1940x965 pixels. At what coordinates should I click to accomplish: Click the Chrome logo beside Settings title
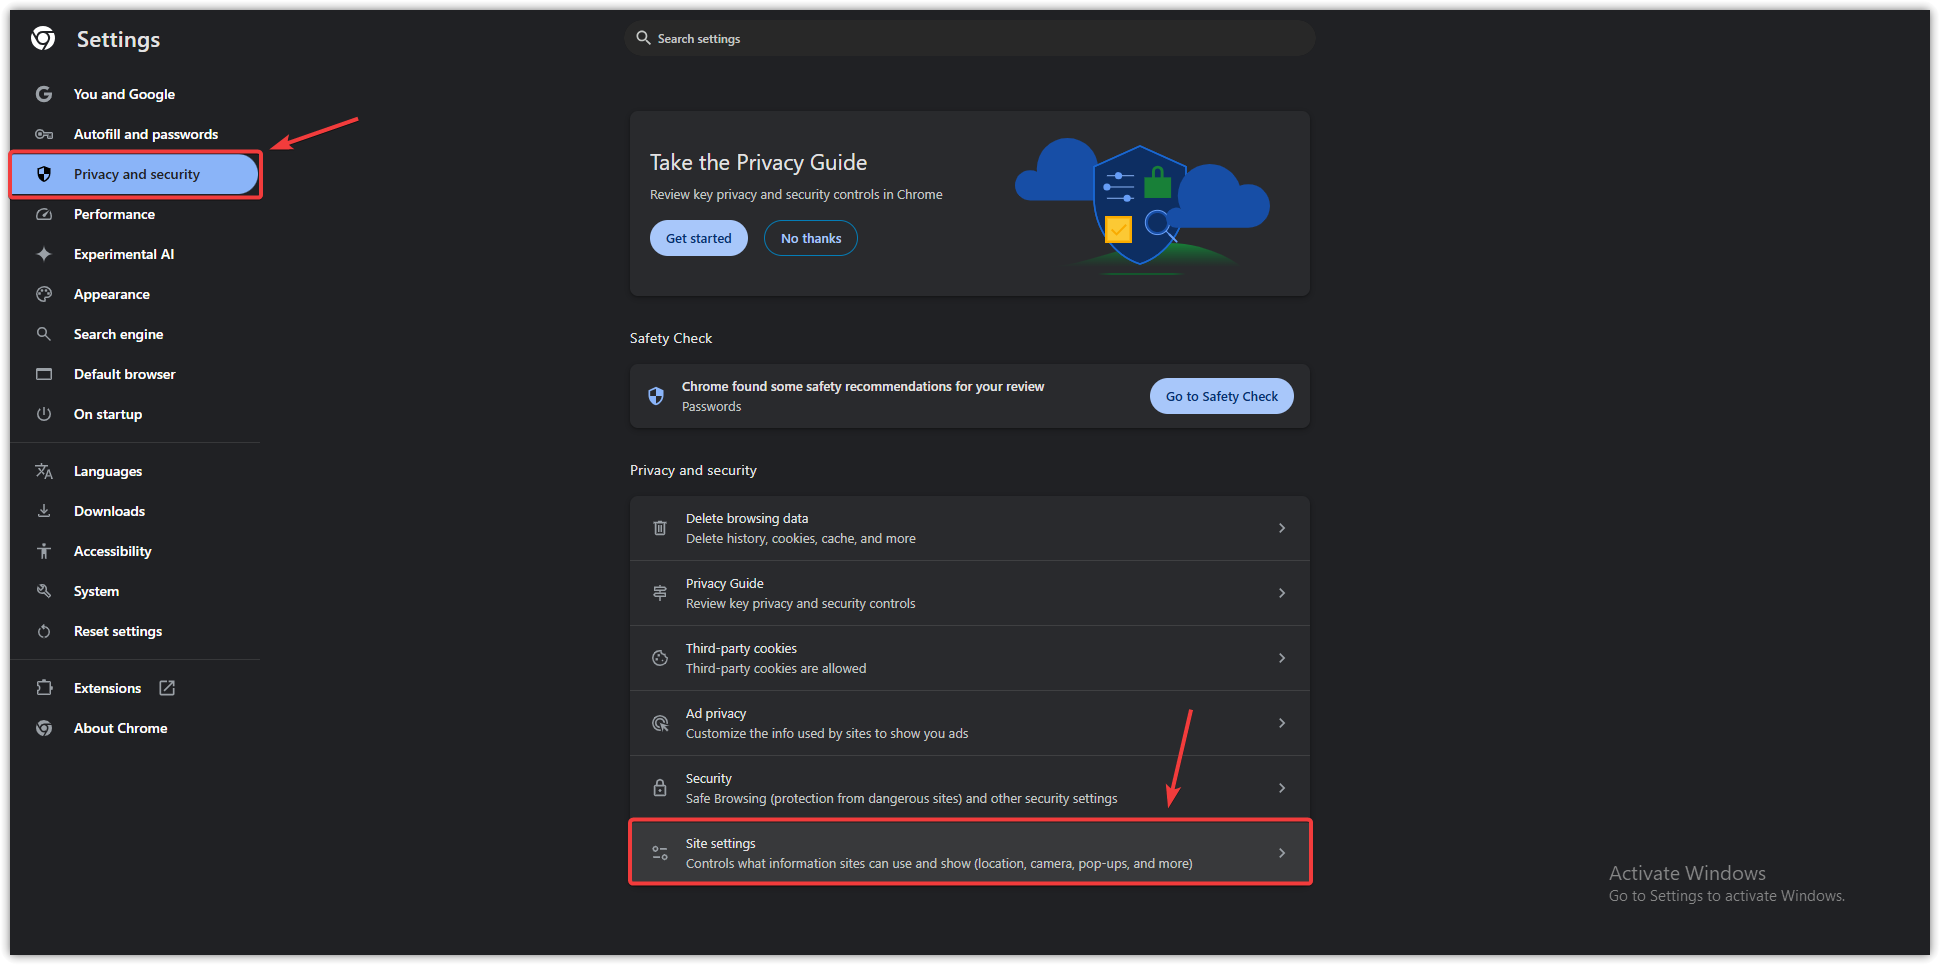click(x=43, y=39)
